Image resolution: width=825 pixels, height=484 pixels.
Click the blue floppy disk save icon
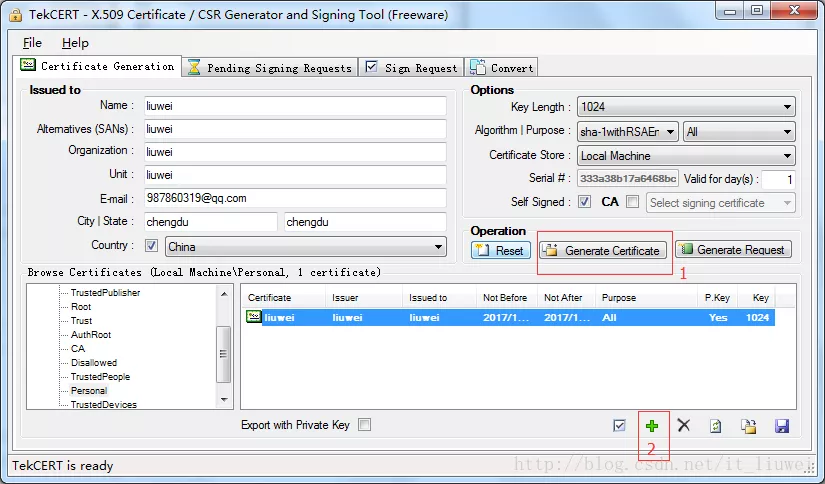pyautogui.click(x=782, y=426)
